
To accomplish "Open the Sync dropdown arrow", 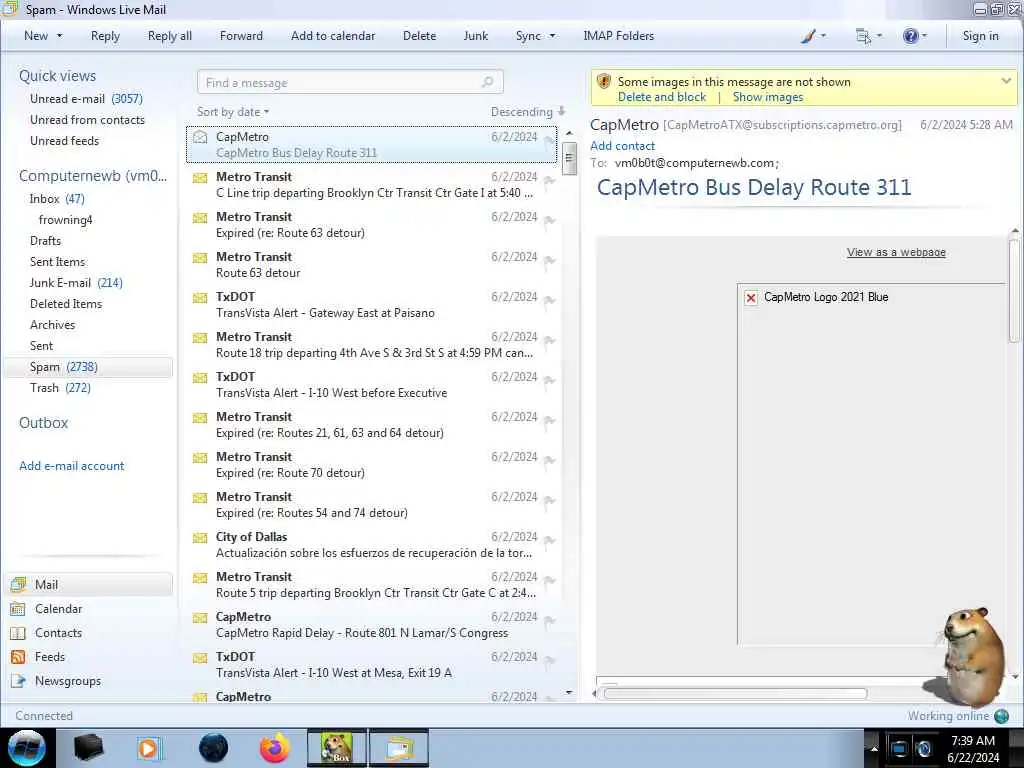I will pos(552,36).
